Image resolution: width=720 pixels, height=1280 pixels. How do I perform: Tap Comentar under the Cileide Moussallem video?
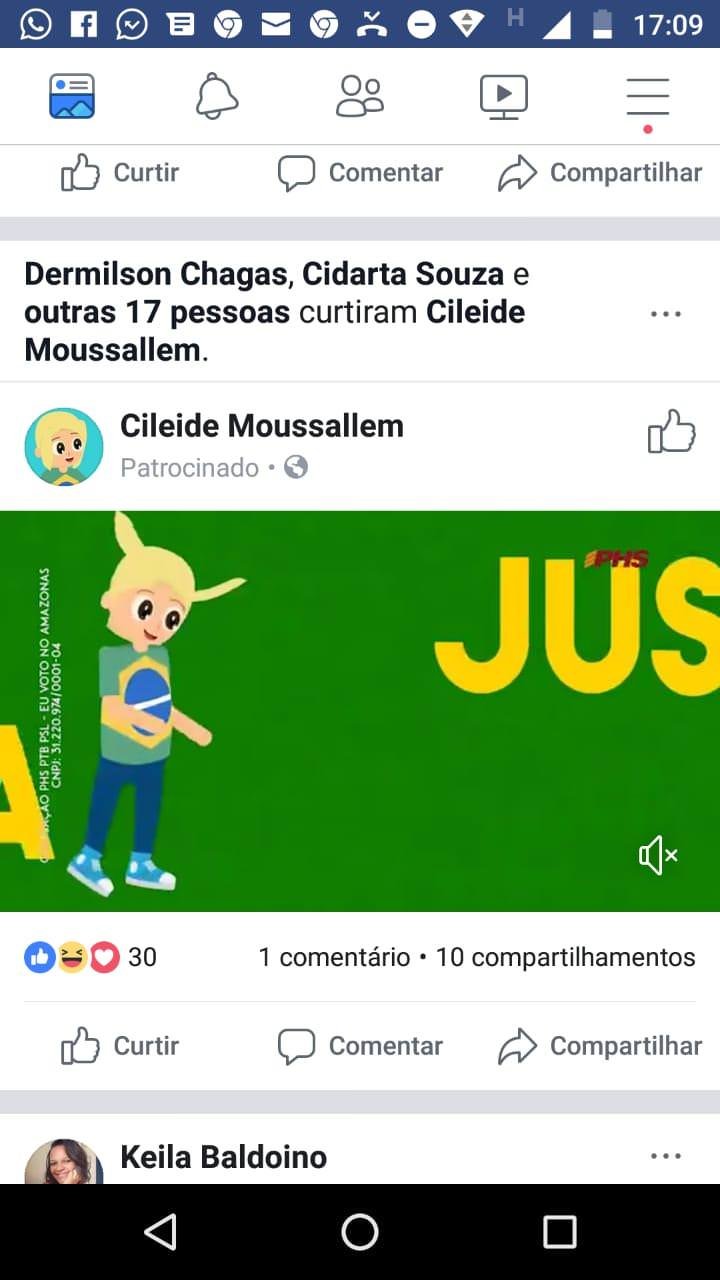pos(360,1046)
